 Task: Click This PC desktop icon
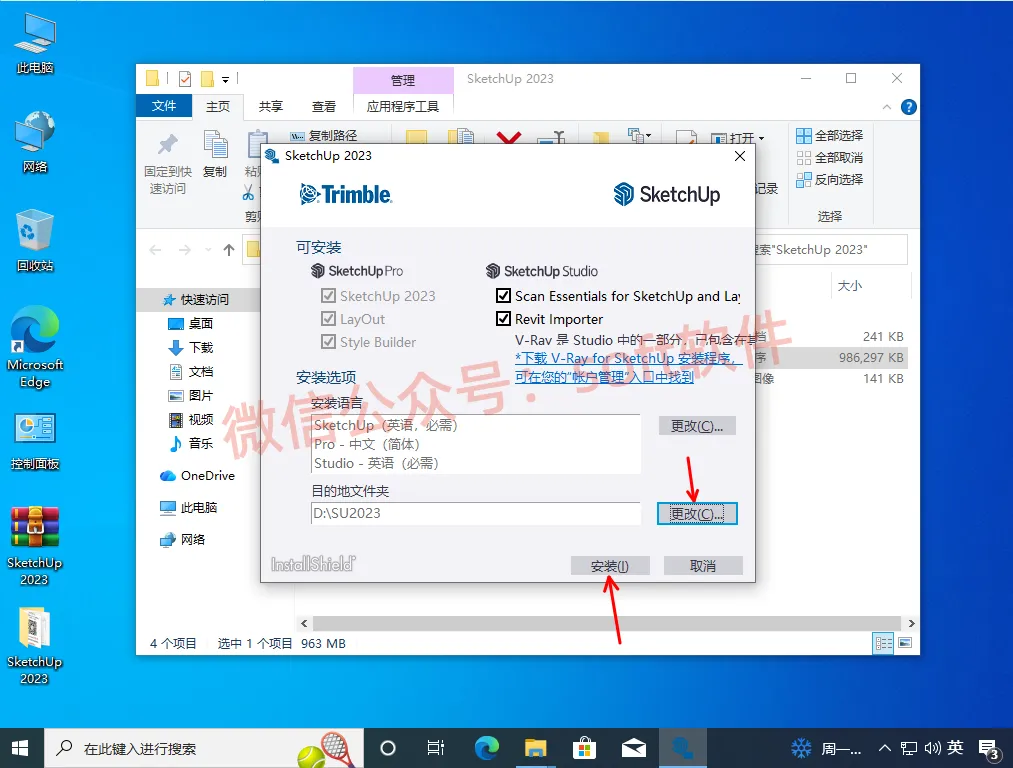pos(35,44)
